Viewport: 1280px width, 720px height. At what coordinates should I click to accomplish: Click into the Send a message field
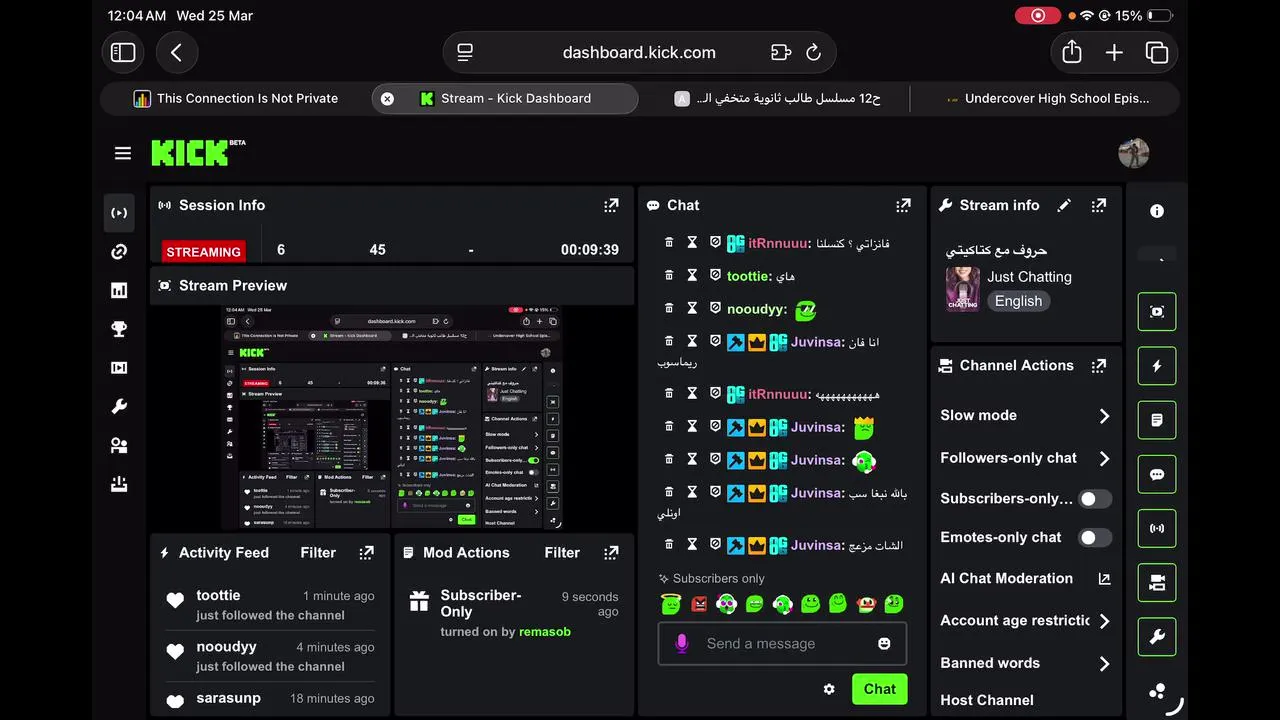coord(782,644)
